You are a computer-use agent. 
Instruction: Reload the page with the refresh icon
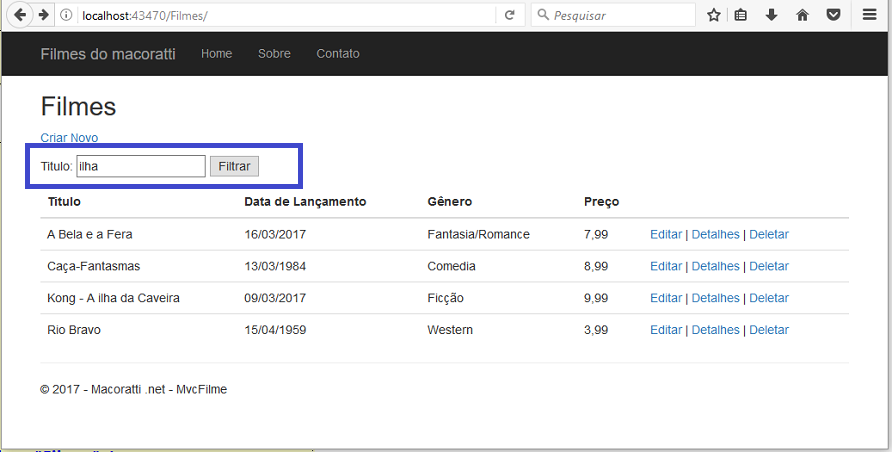point(510,15)
